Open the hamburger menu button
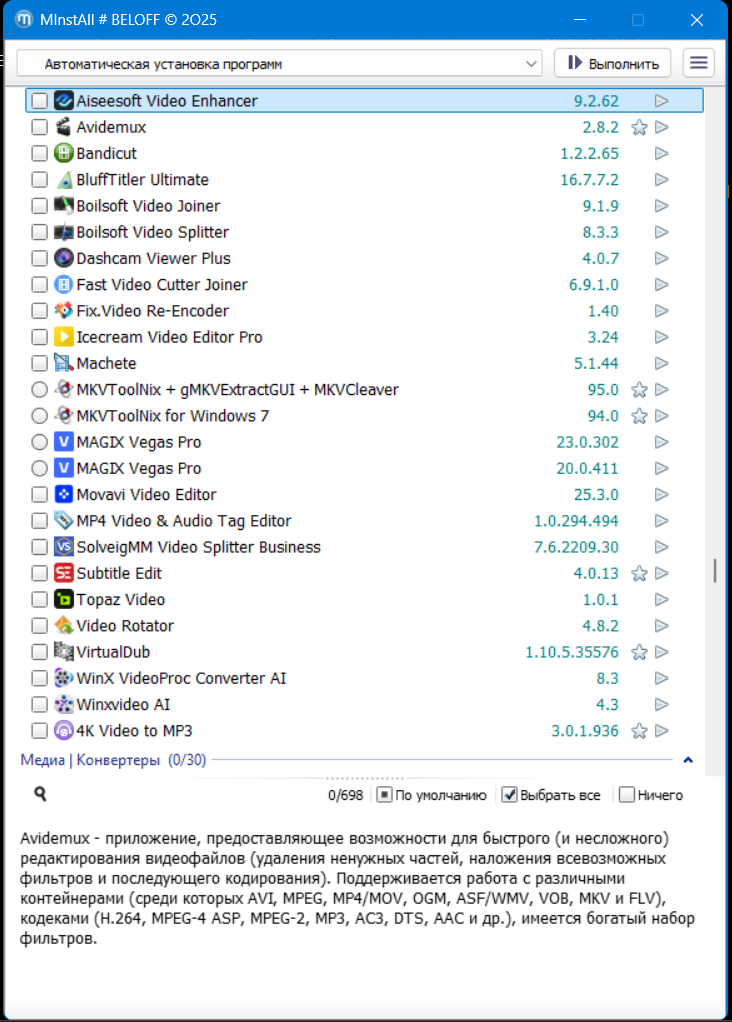The width and height of the screenshot is (732, 1022). pyautogui.click(x=699, y=63)
